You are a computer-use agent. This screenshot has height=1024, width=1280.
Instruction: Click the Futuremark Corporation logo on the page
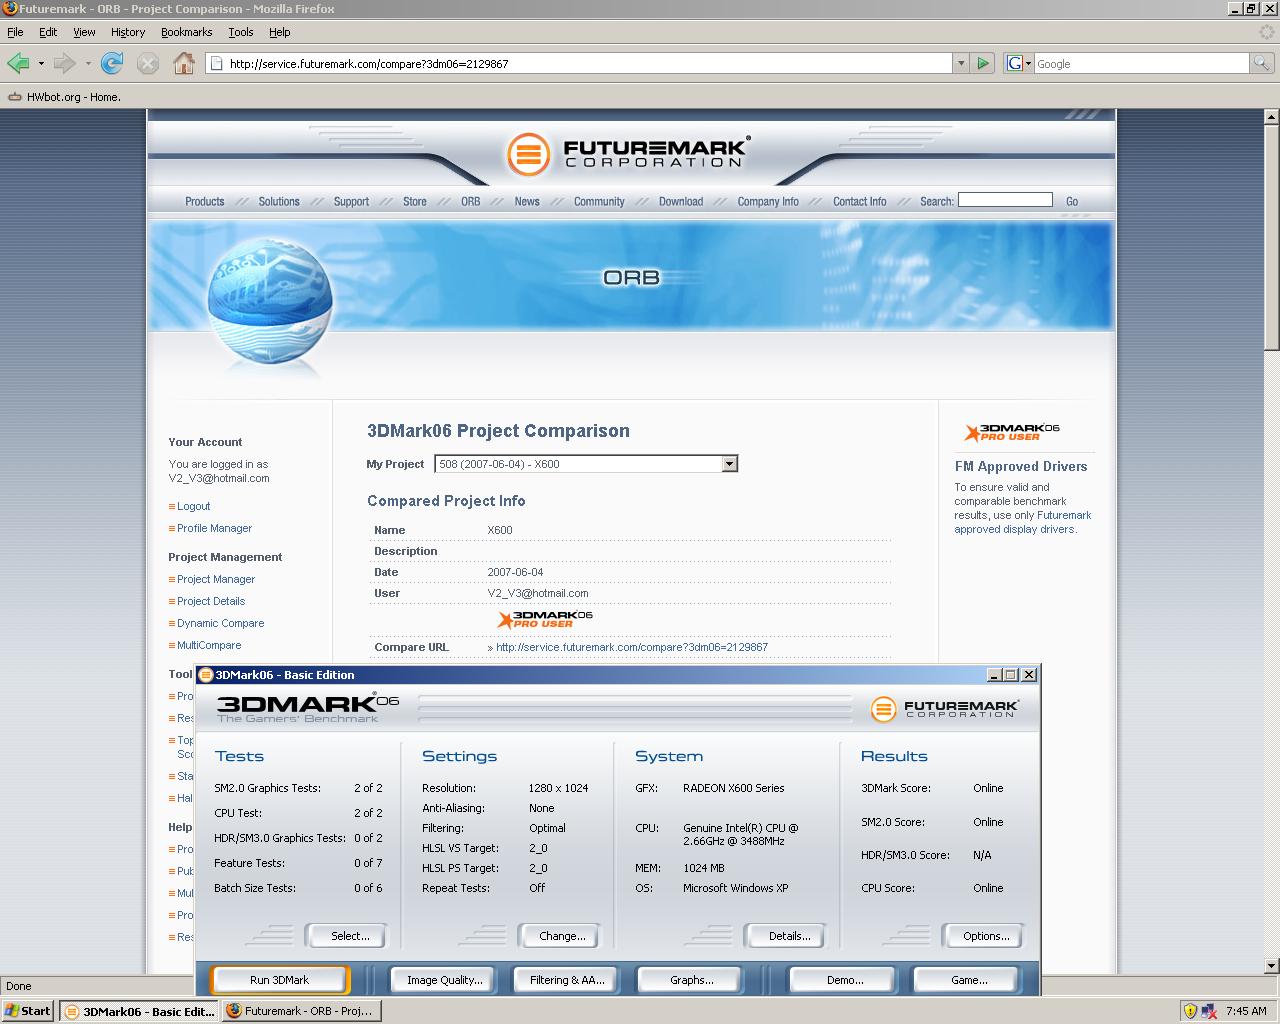click(628, 153)
